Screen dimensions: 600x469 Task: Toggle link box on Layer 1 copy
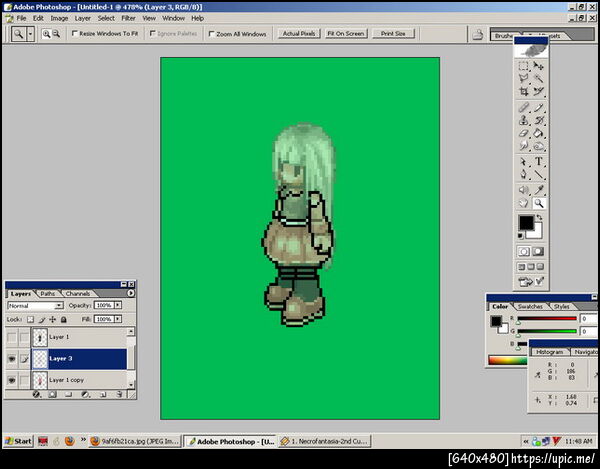(24, 380)
